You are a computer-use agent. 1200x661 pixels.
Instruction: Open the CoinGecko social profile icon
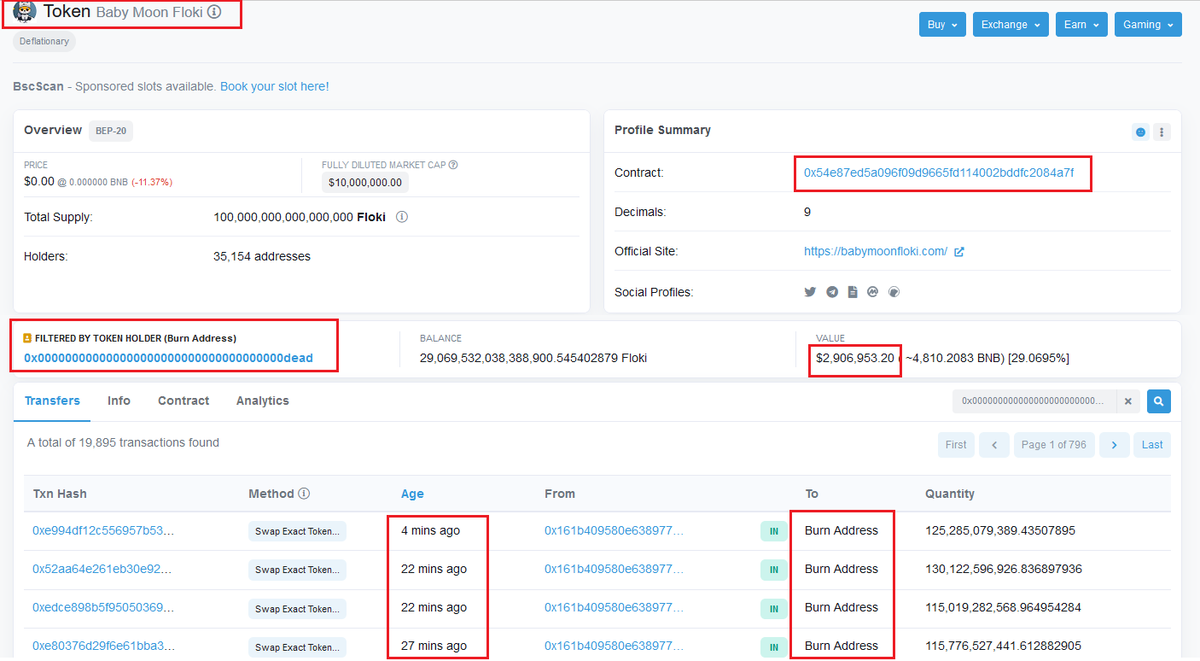tap(894, 292)
